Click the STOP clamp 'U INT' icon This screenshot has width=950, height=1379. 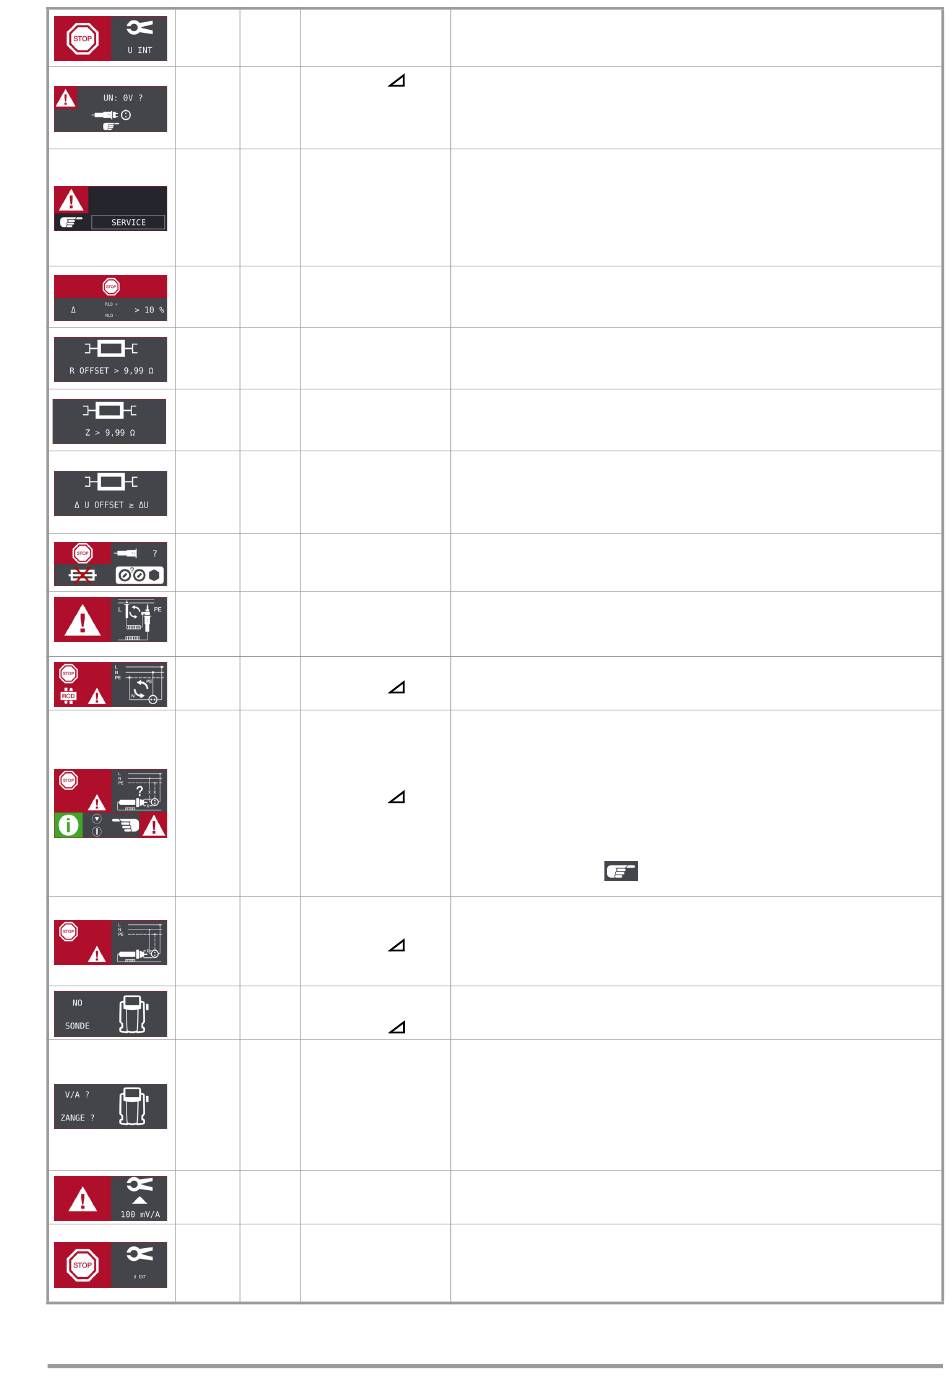(x=110, y=38)
